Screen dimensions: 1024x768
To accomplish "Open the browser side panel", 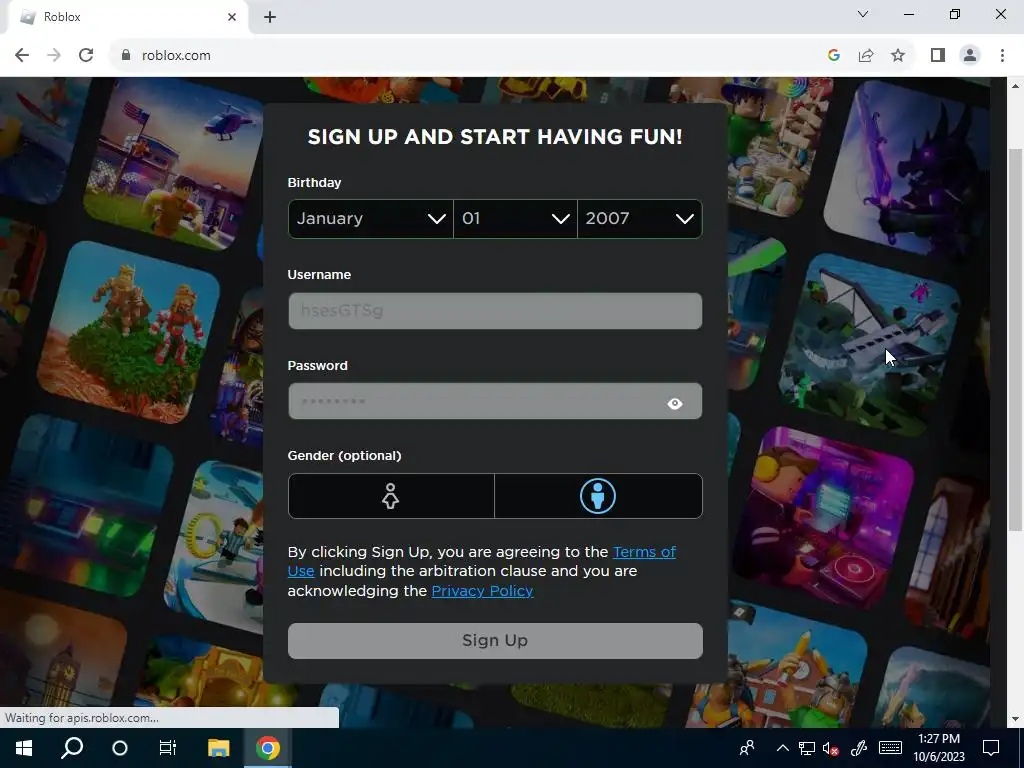I will point(938,56).
